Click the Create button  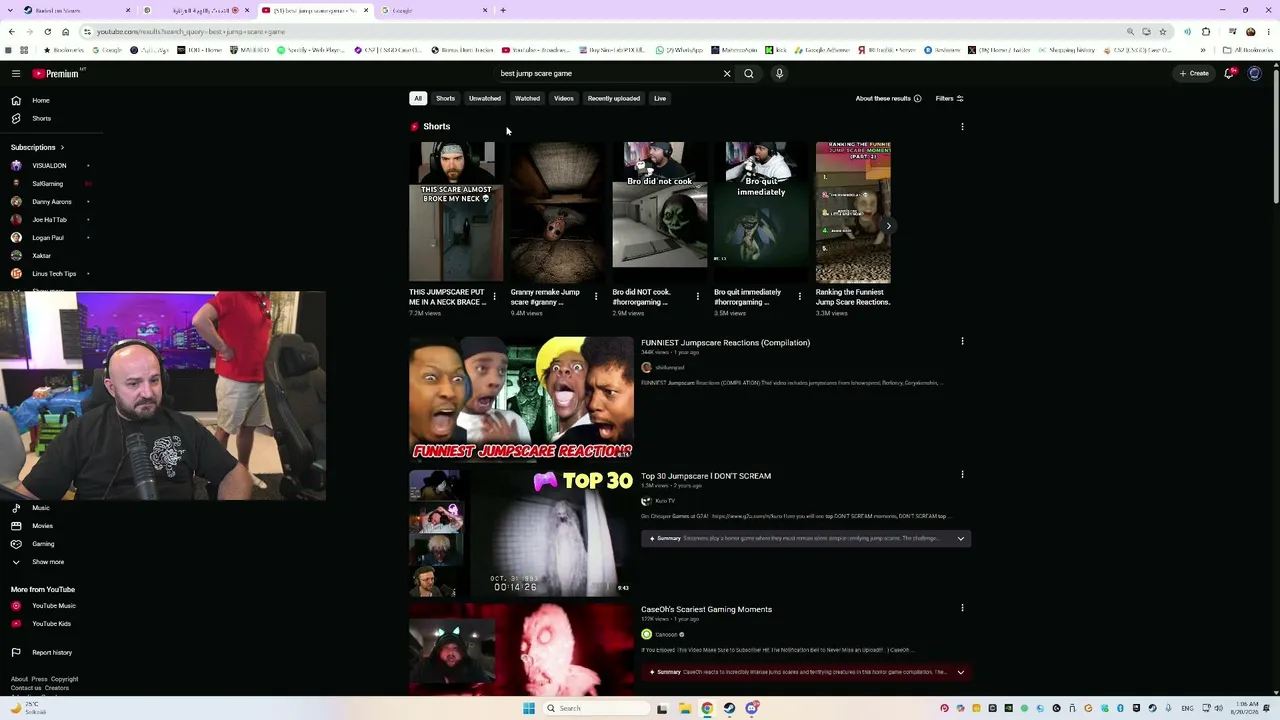click(x=1194, y=73)
